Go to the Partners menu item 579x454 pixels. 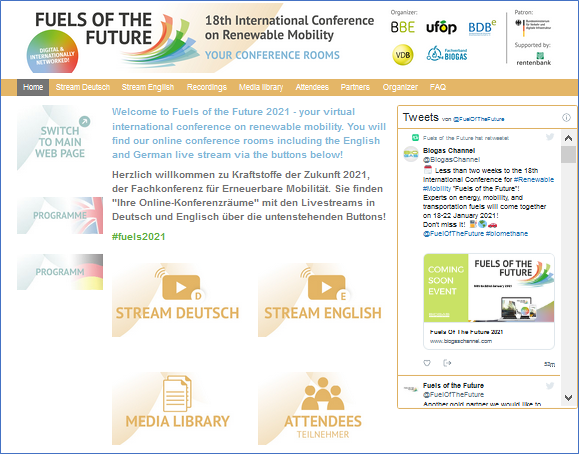click(x=355, y=87)
